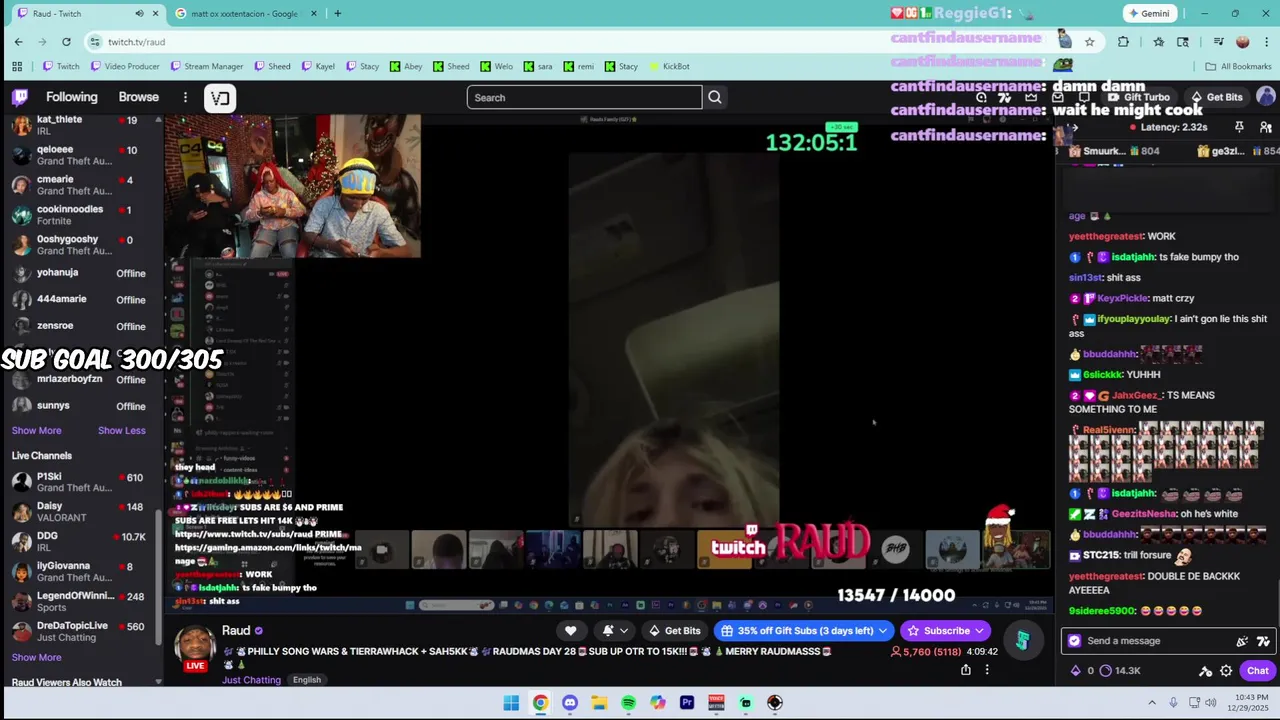Click the Gift Turbo button
The width and height of the screenshot is (1280, 720).
pos(1138,97)
